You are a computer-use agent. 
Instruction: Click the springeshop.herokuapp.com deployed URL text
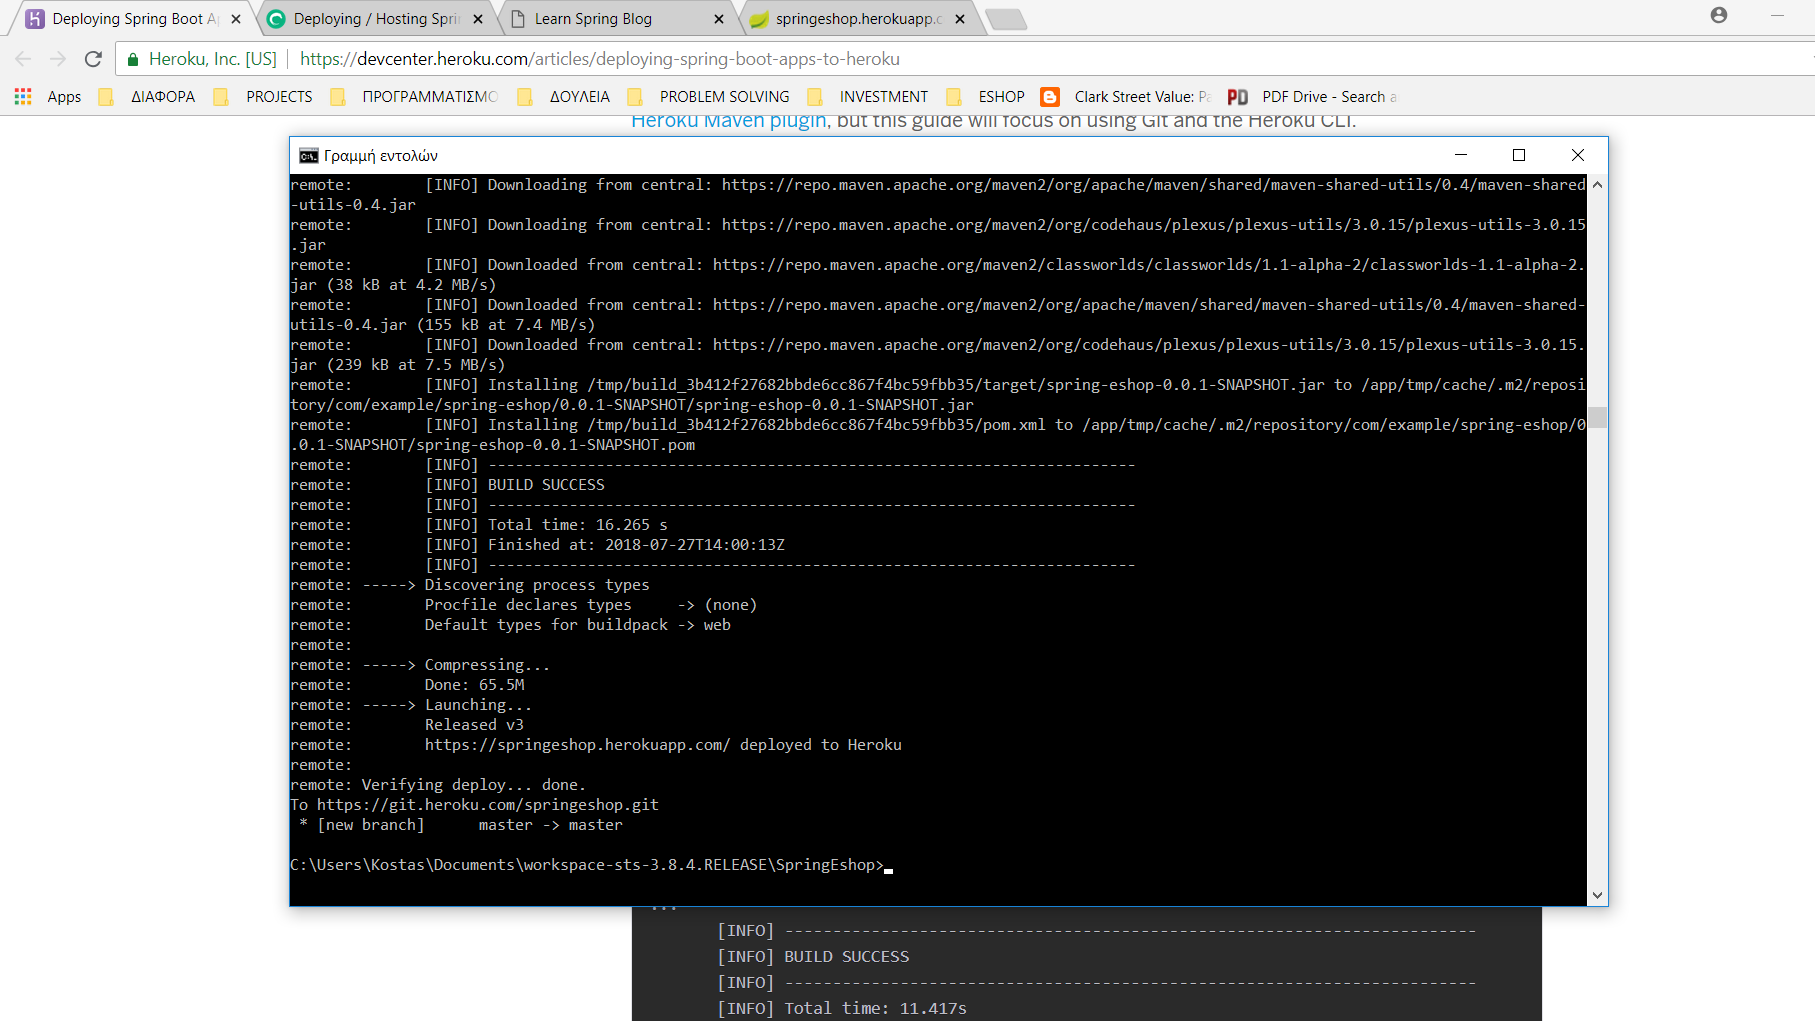pos(578,745)
